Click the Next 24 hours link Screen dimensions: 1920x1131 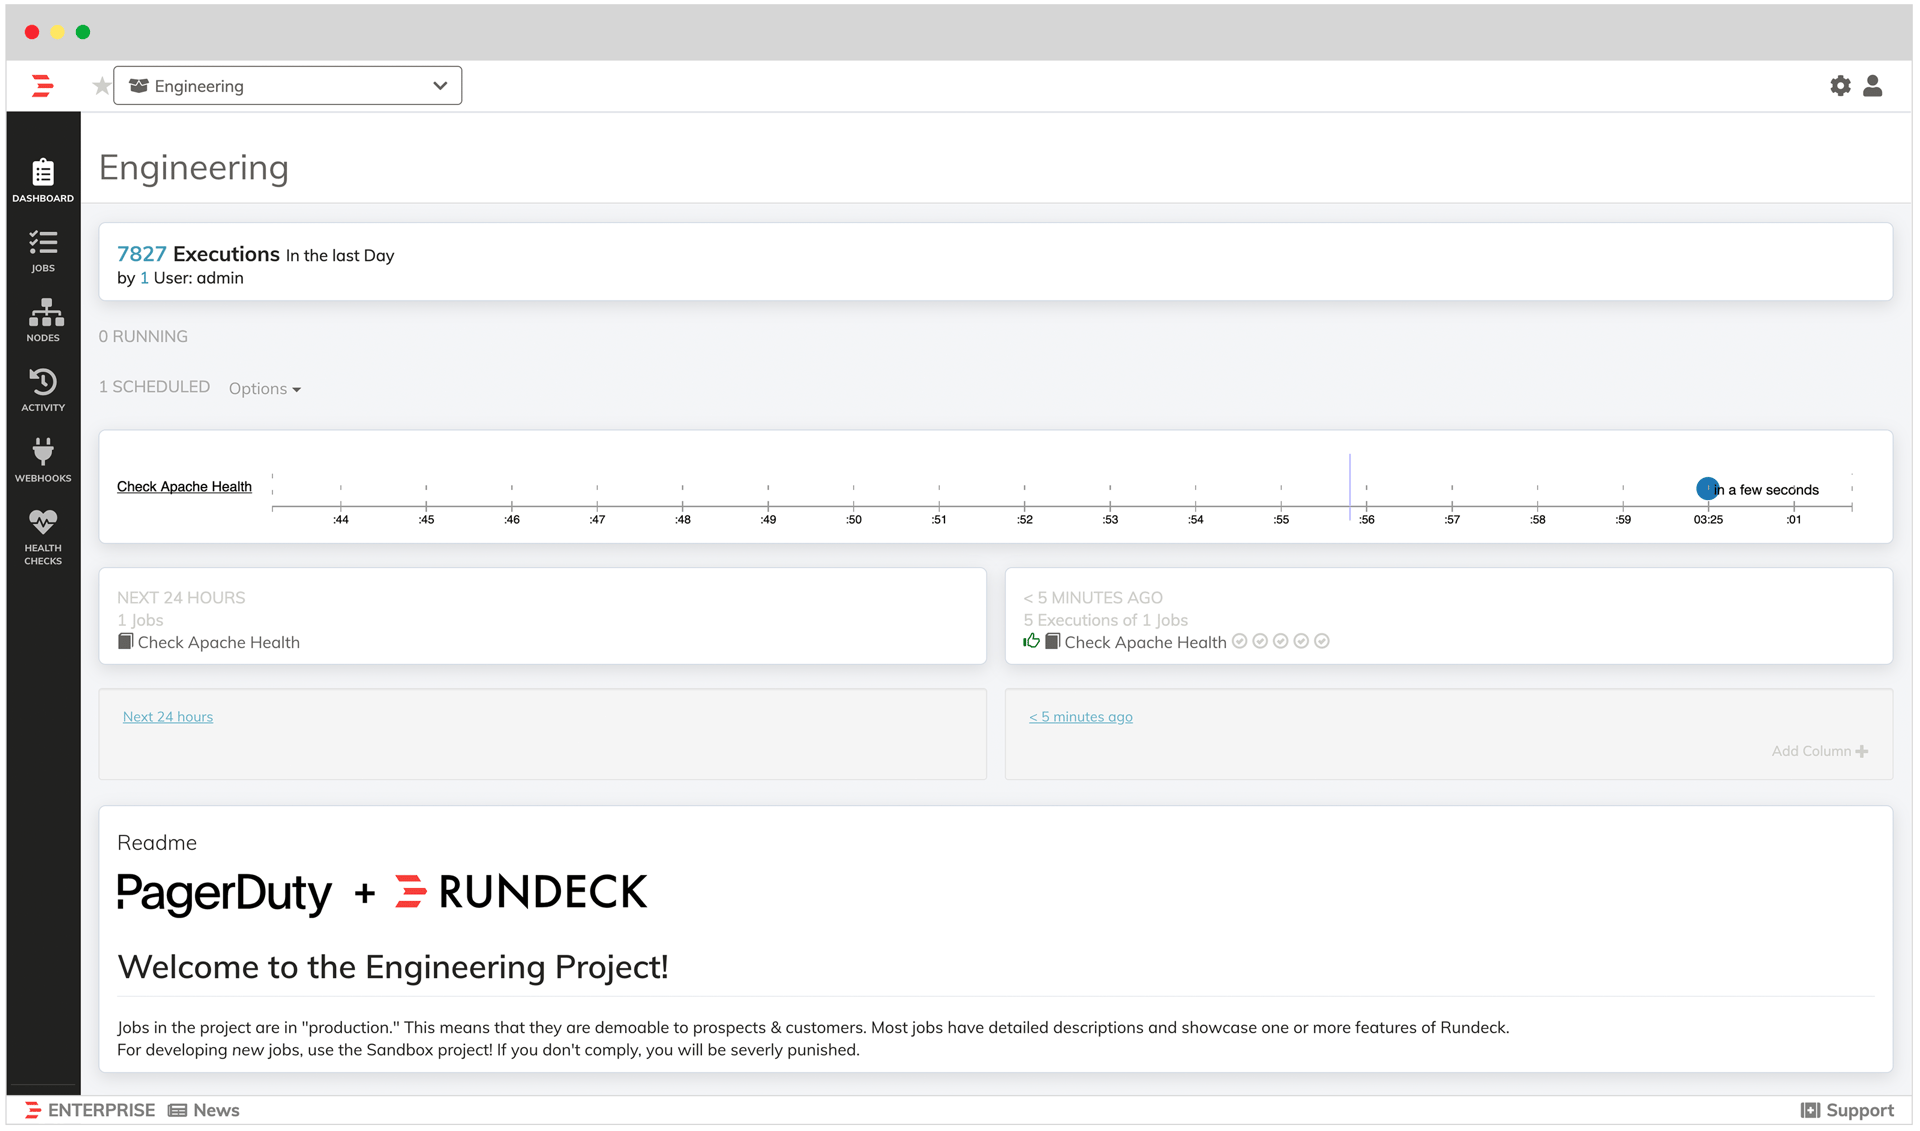168,717
